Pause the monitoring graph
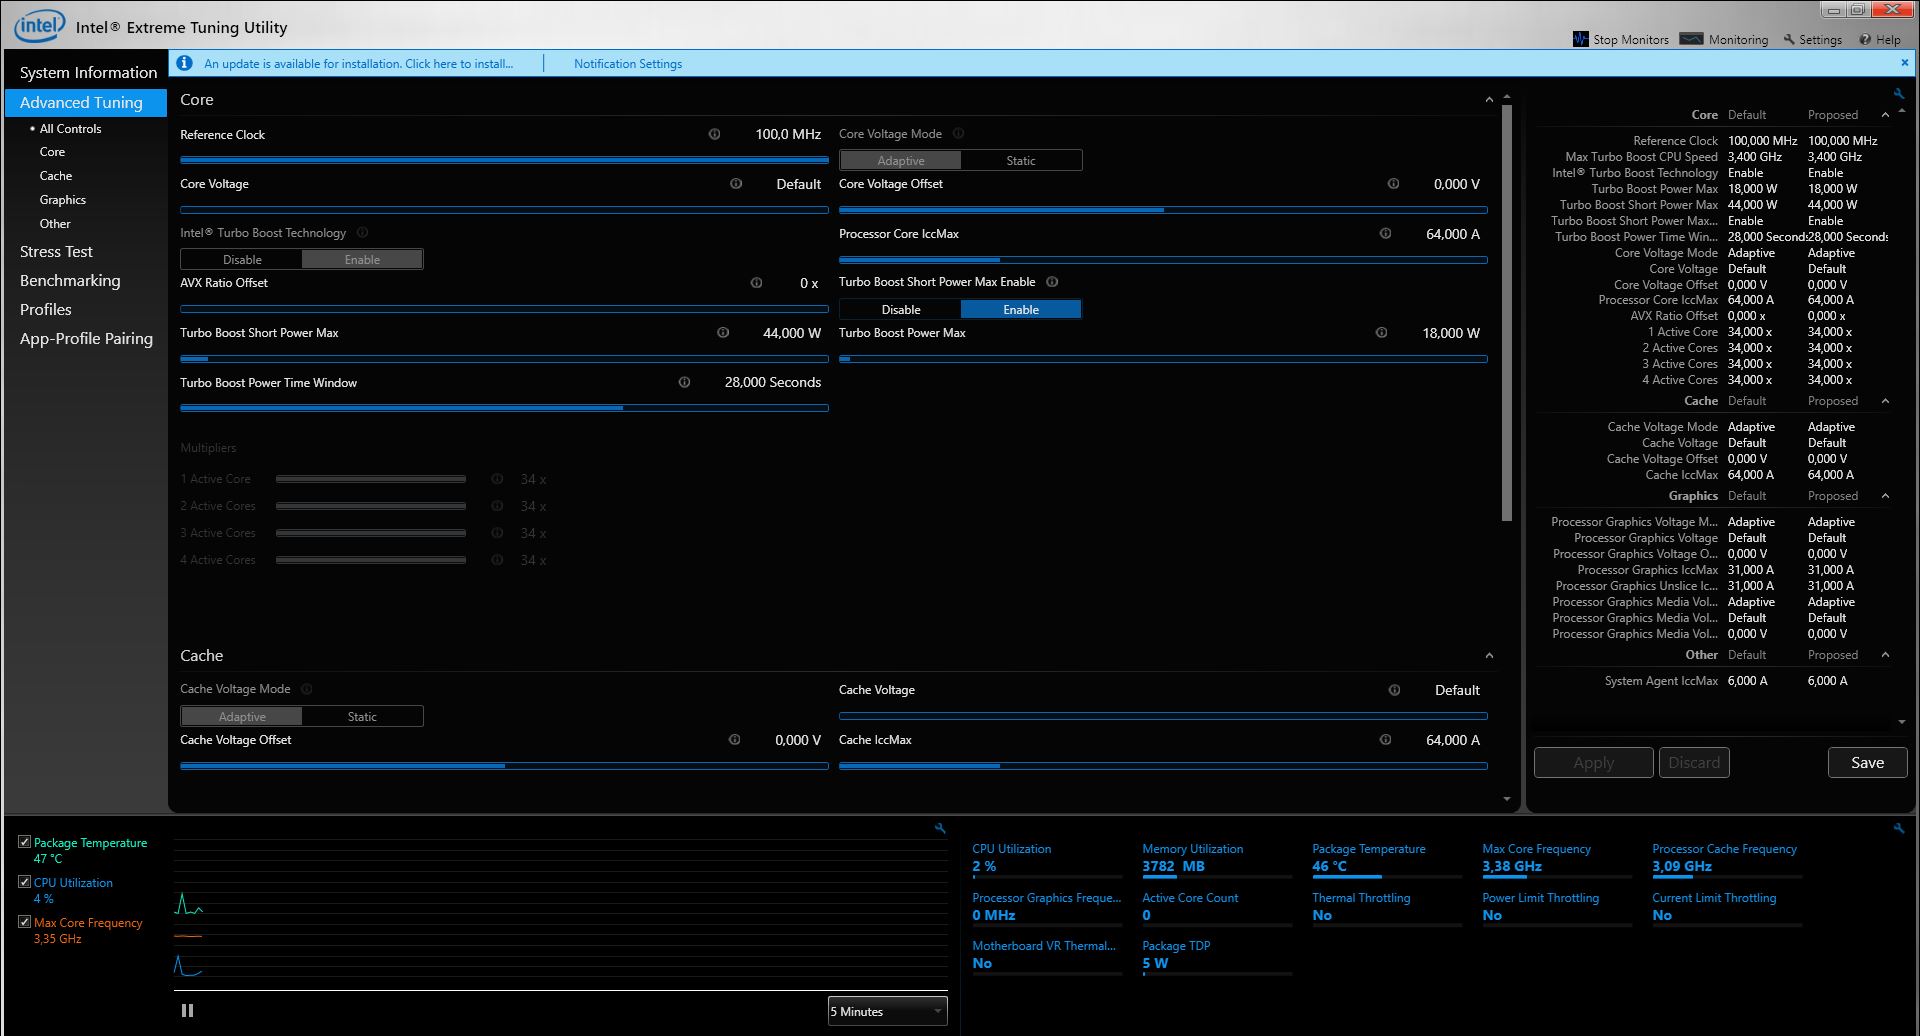 187,1011
